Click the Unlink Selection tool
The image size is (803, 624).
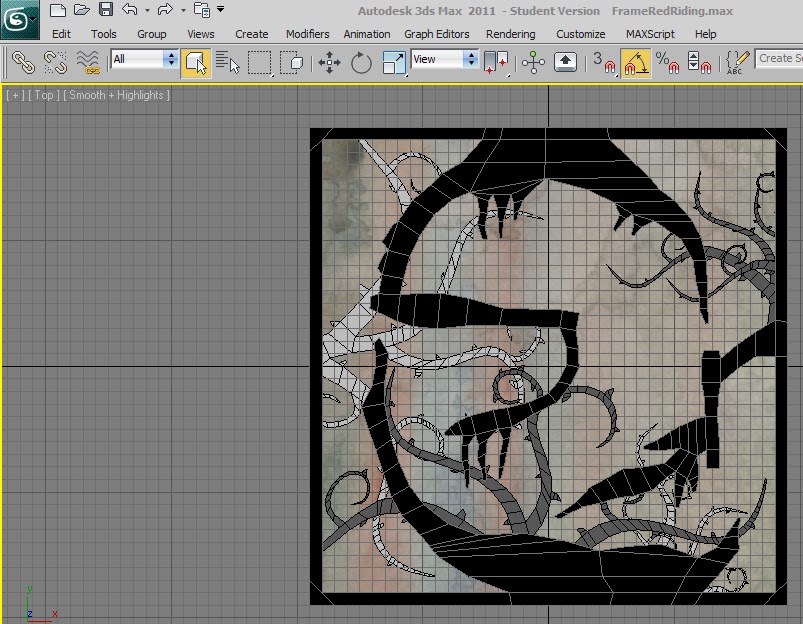55,62
